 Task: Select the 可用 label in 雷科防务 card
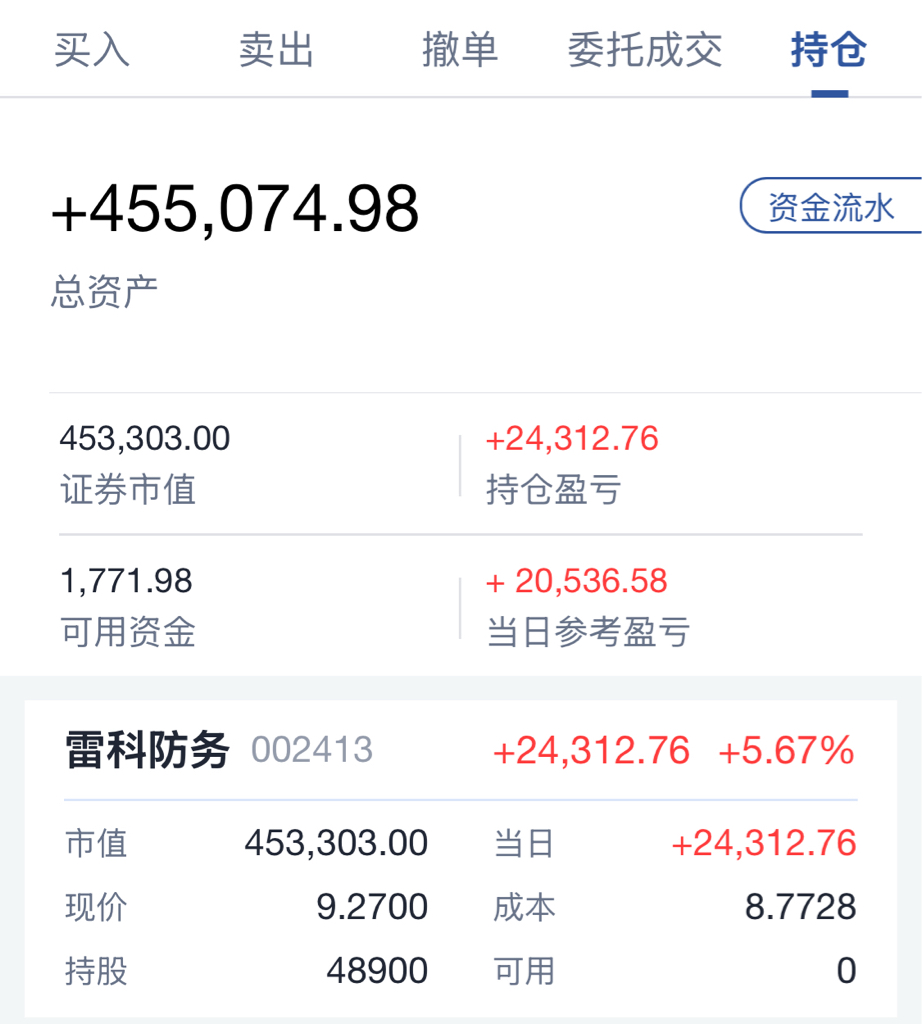[524, 971]
